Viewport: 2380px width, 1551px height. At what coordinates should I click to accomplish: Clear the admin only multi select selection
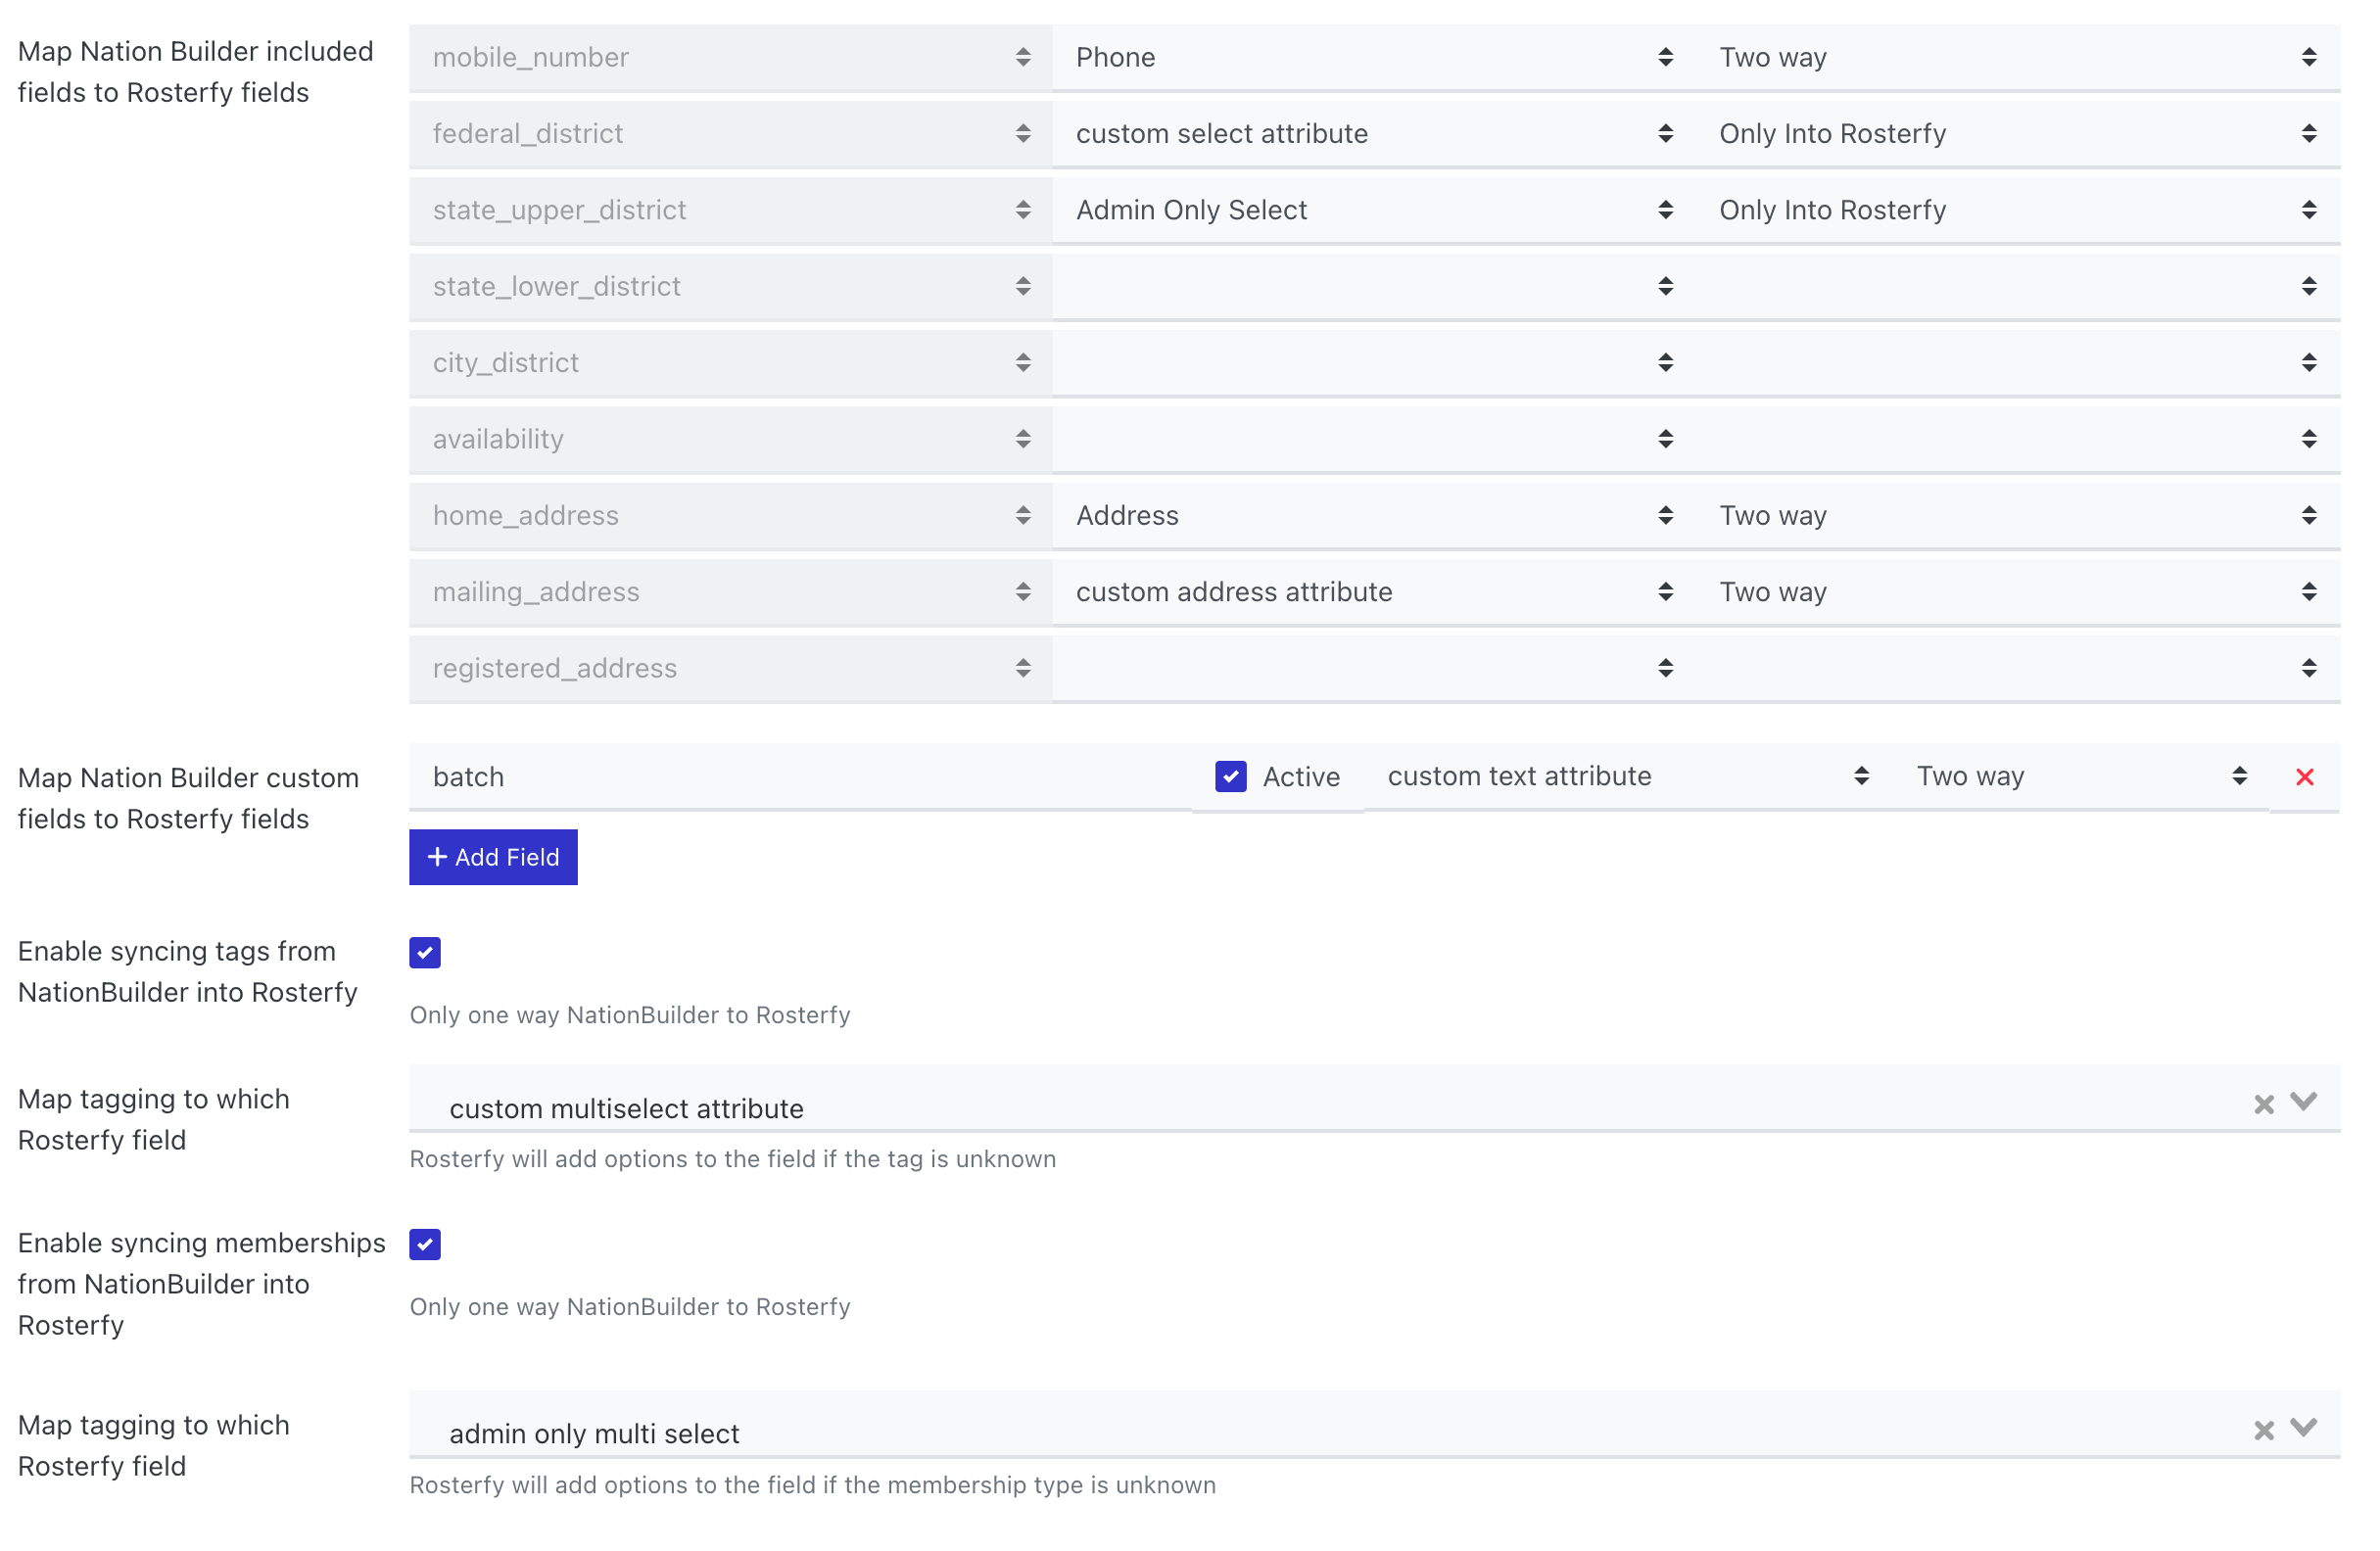click(2263, 1430)
